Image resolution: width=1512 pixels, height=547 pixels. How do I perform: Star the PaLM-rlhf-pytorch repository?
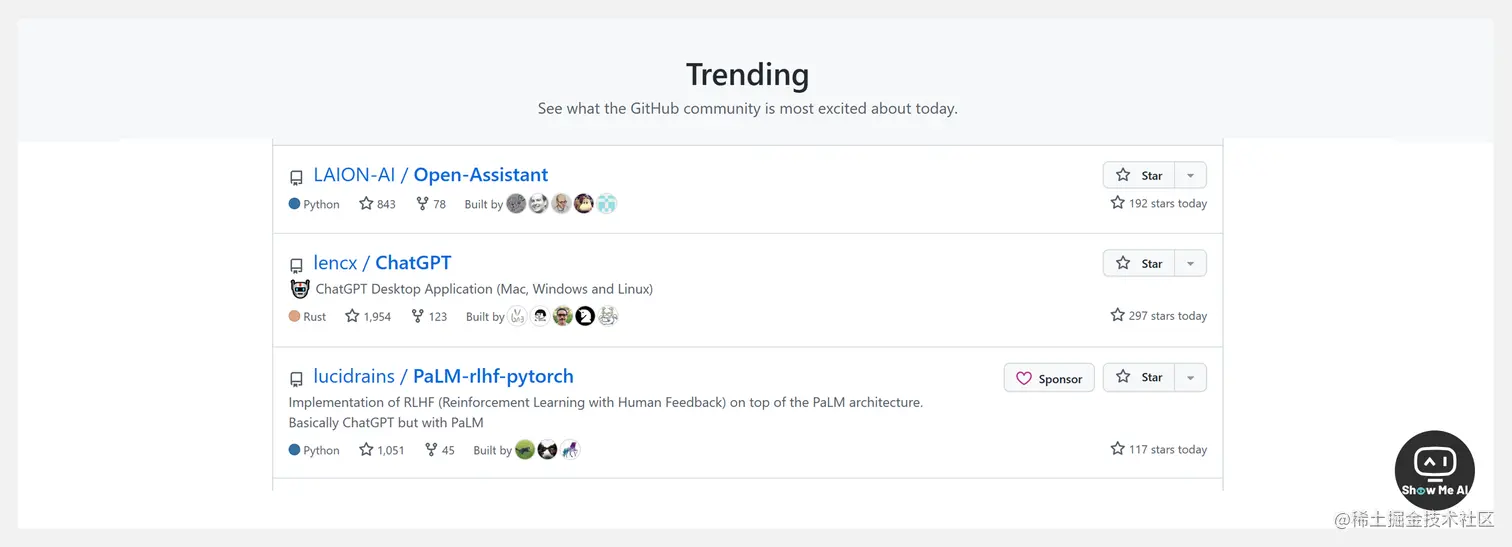pos(1139,377)
